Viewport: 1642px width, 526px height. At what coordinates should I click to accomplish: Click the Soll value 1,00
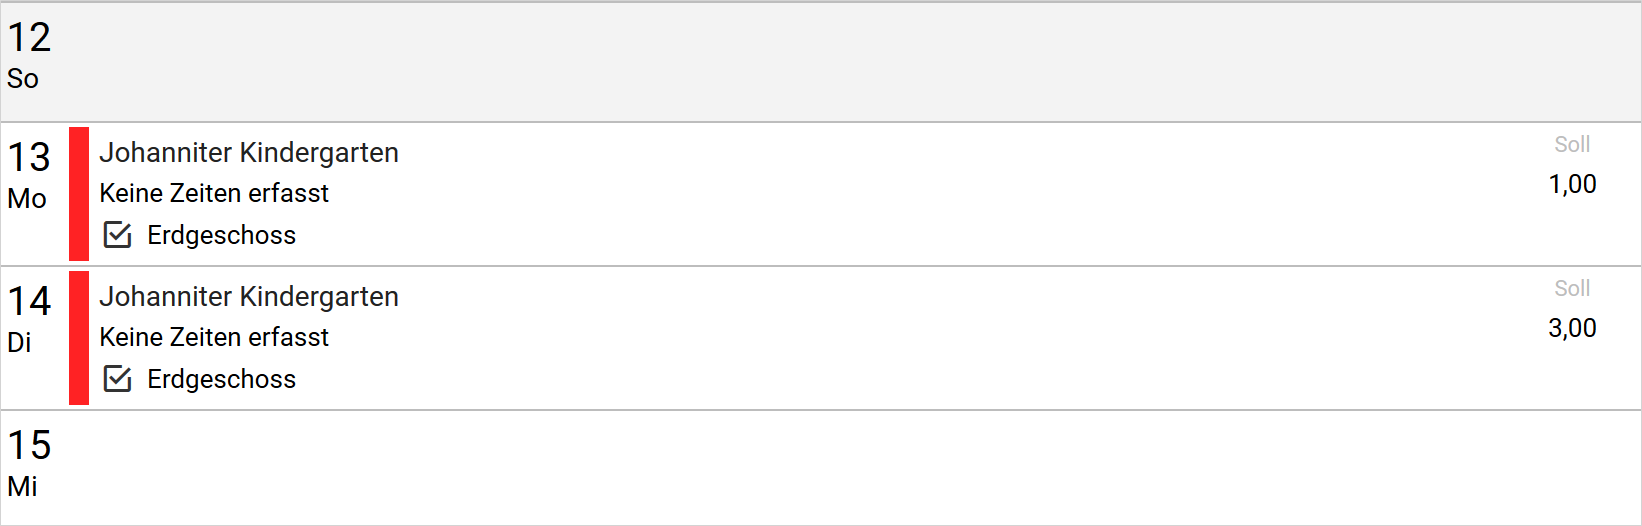[1572, 184]
